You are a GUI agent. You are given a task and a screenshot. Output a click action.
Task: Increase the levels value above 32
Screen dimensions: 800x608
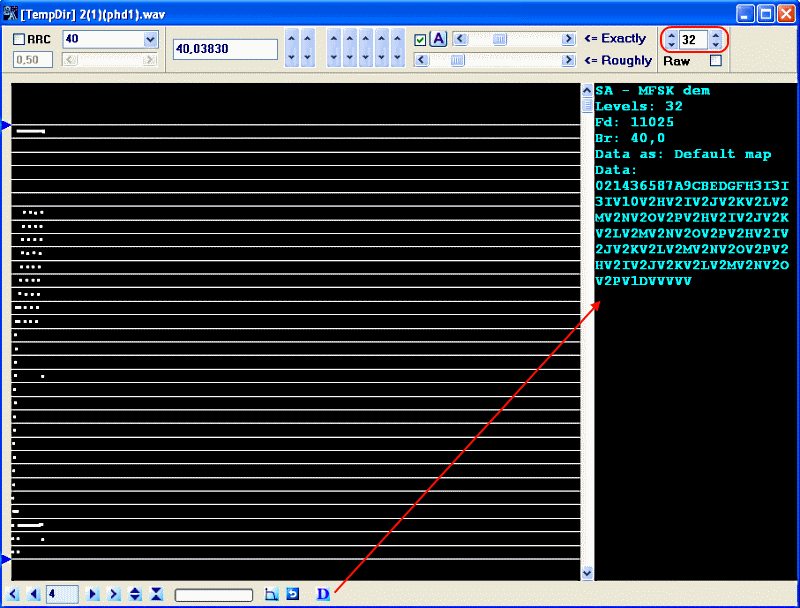[x=715, y=35]
